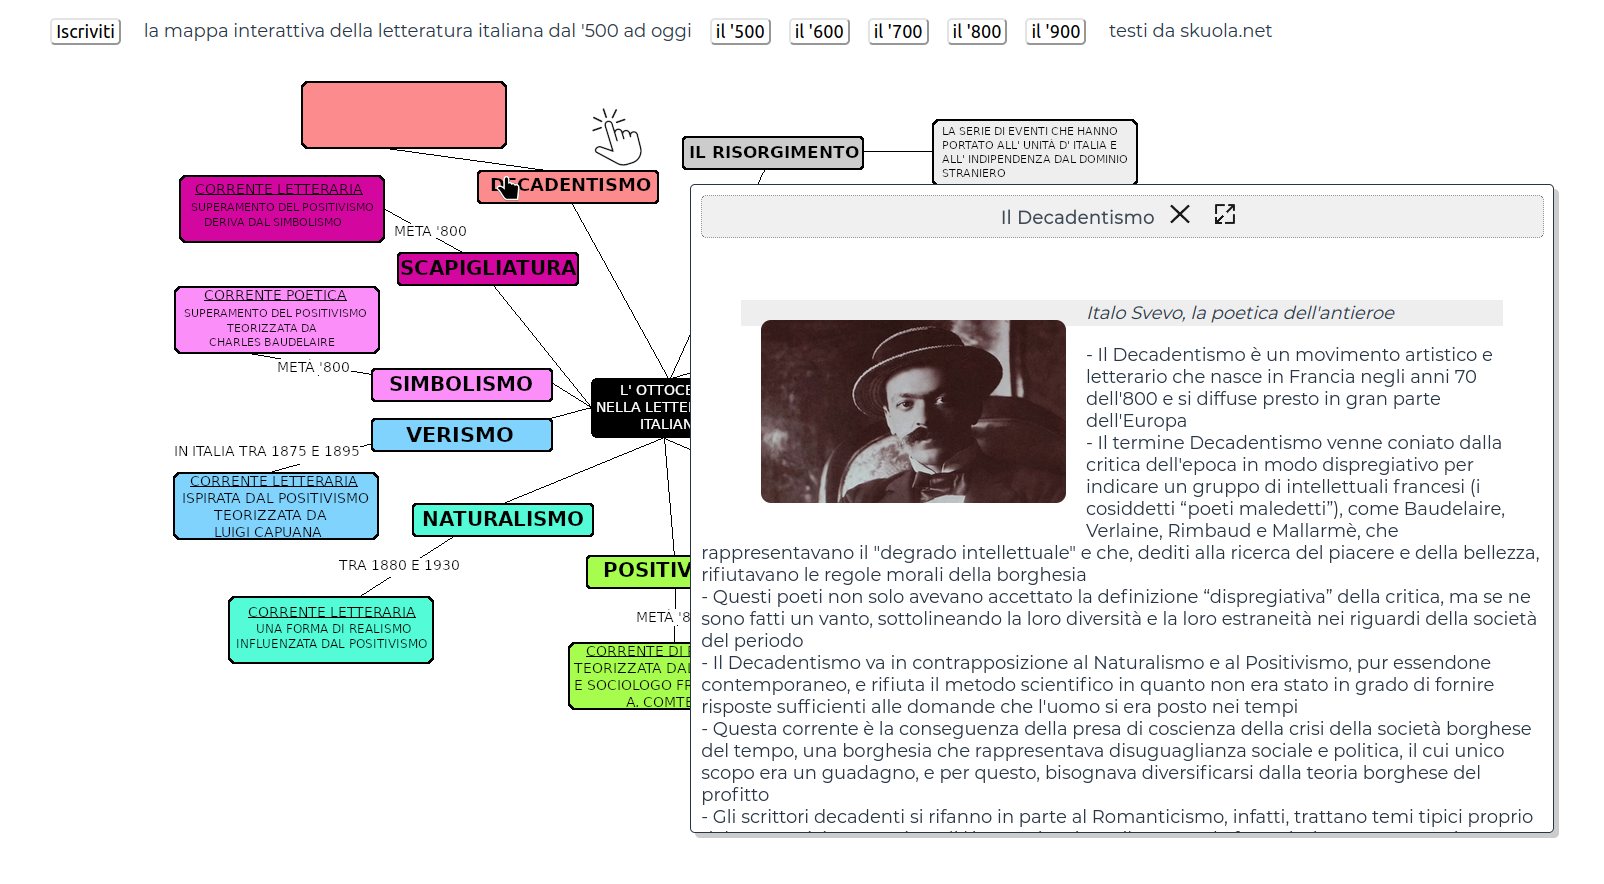Image resolution: width=1604 pixels, height=884 pixels.
Task: Open the il '700 map
Action: coord(899,32)
